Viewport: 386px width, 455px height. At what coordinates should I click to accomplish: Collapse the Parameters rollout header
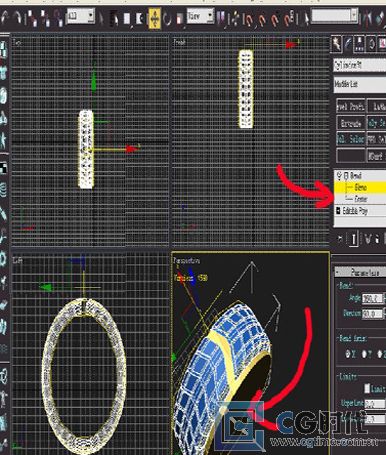pyautogui.click(x=360, y=273)
